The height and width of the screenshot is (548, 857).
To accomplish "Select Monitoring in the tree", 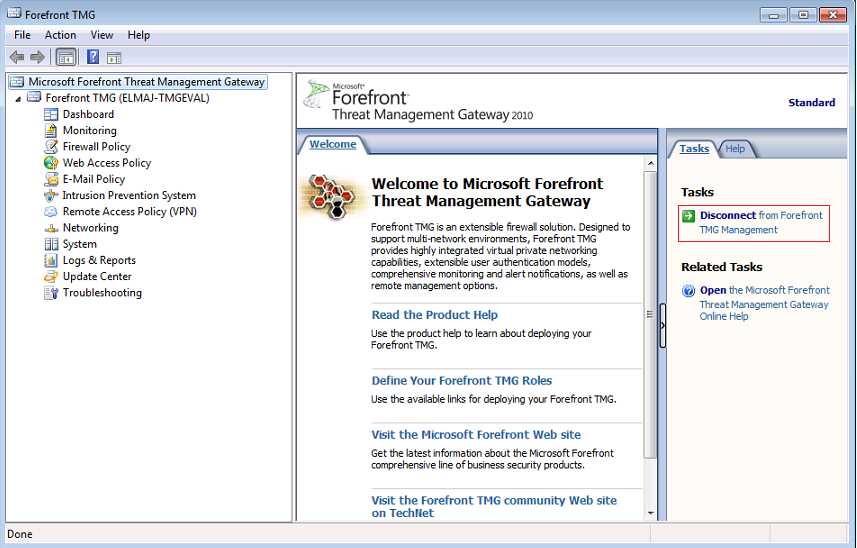I will pos(90,130).
